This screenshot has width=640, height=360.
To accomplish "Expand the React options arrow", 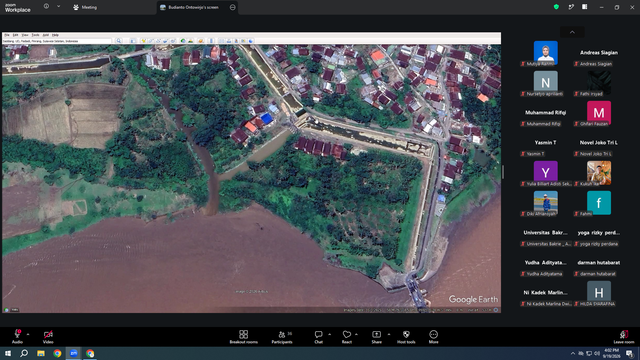I will [356, 334].
